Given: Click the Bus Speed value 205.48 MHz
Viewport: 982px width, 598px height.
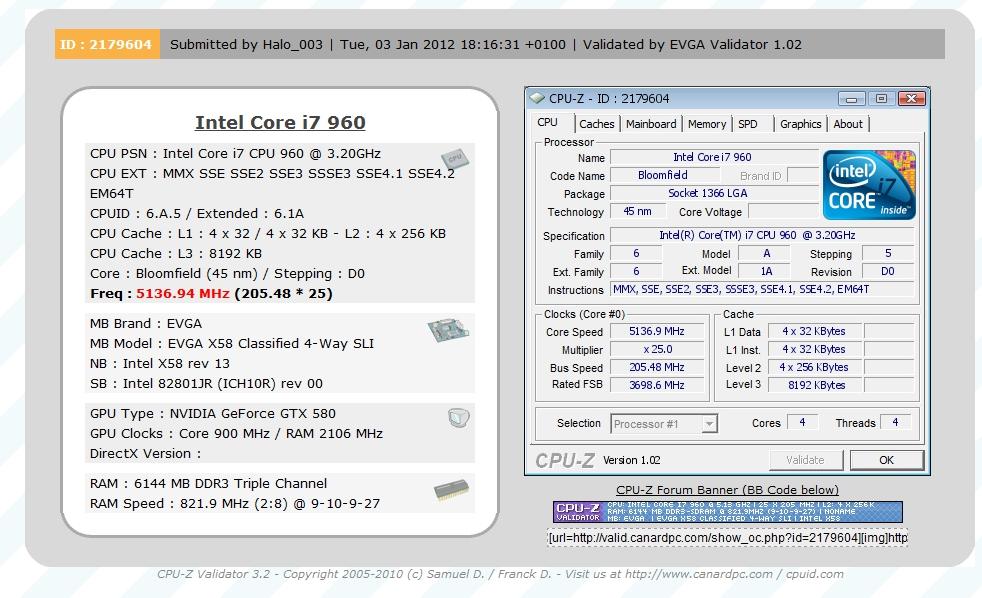Looking at the screenshot, I should [x=656, y=368].
